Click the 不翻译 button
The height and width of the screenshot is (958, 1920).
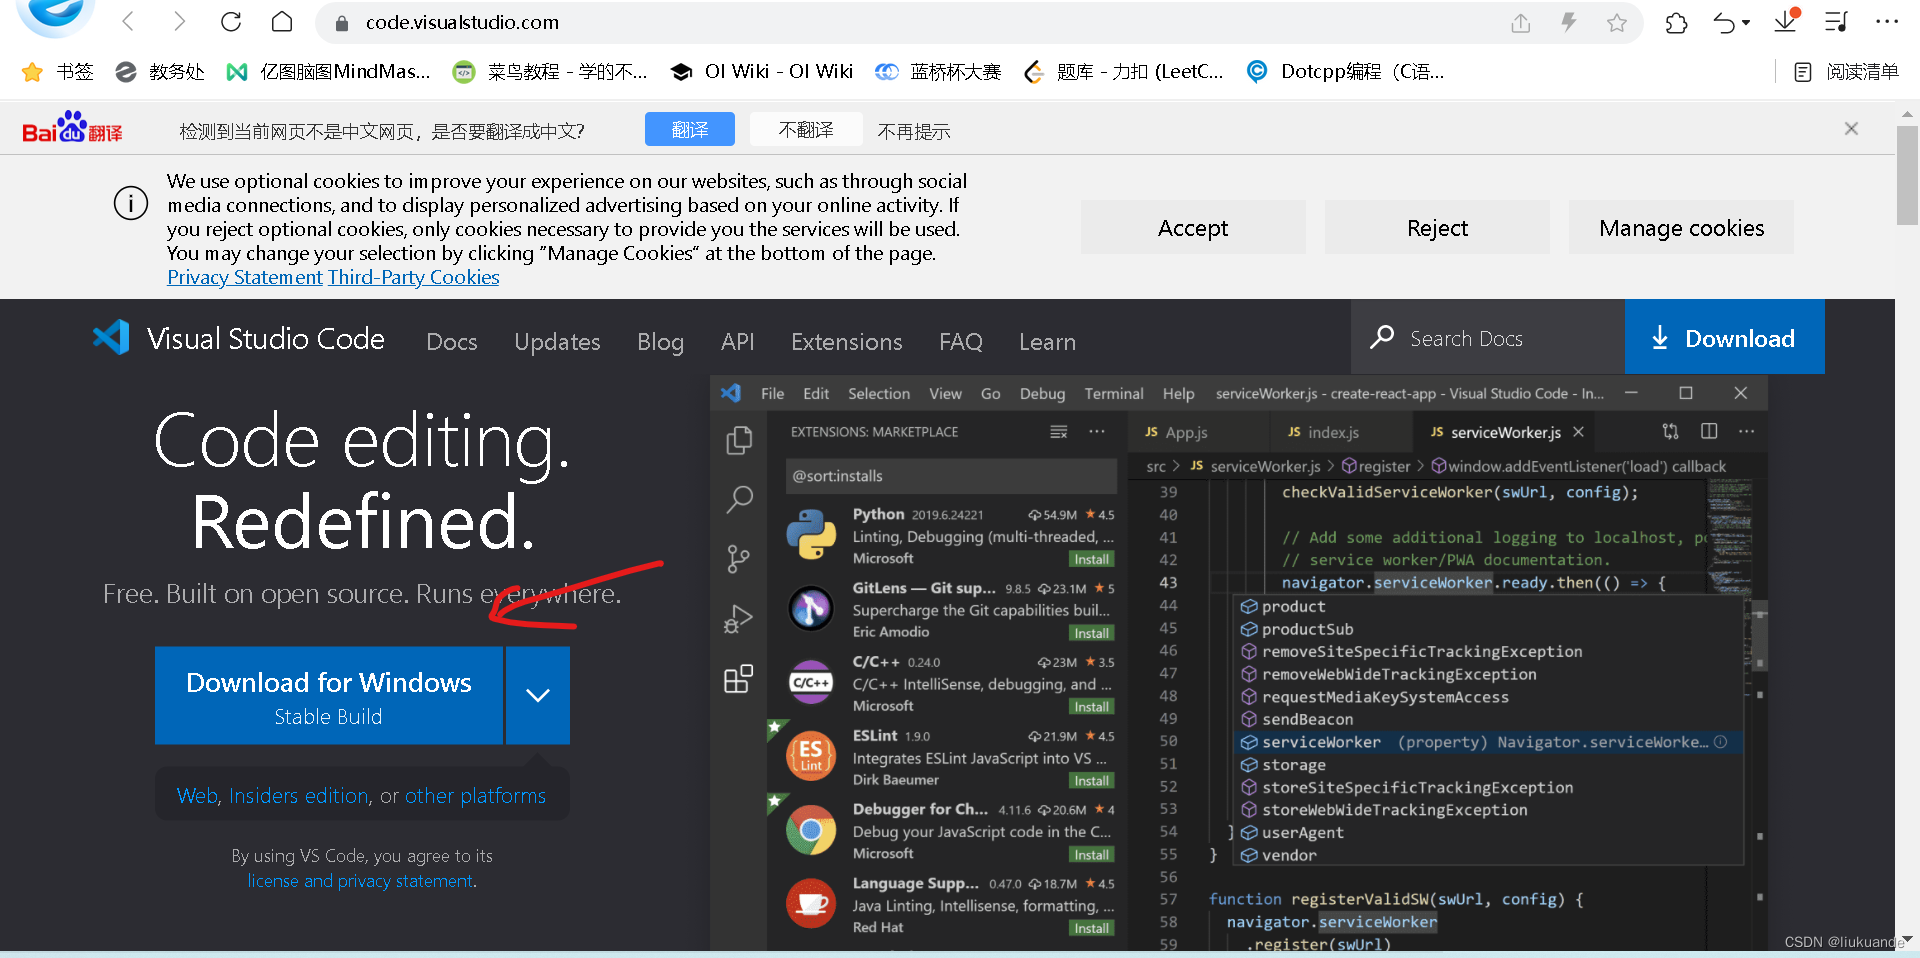pos(806,129)
